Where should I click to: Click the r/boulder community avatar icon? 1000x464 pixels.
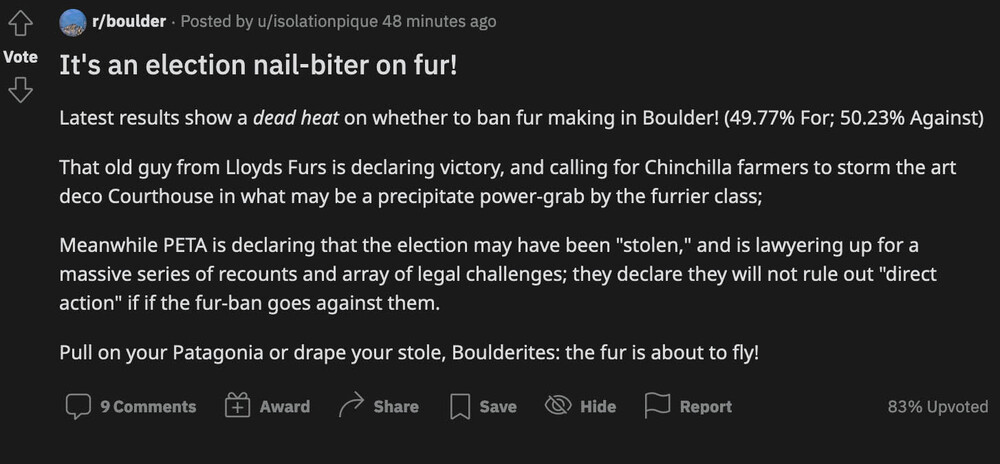[x=72, y=21]
